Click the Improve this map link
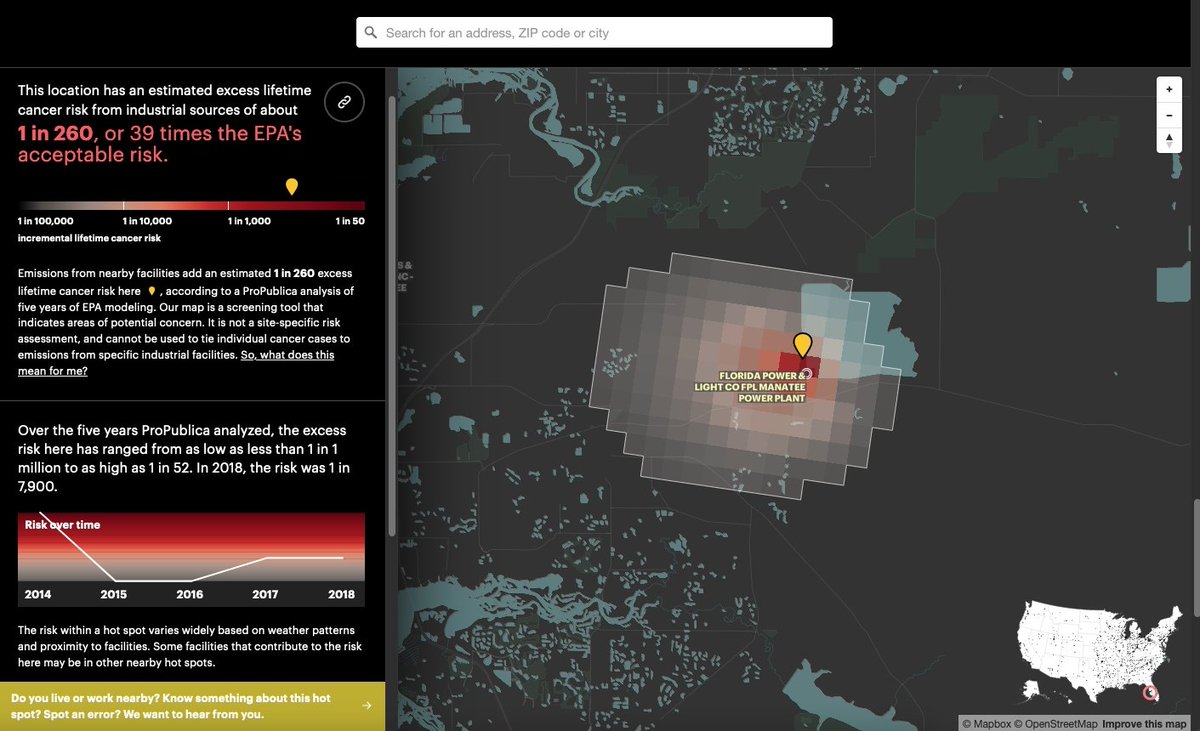 click(x=1146, y=724)
